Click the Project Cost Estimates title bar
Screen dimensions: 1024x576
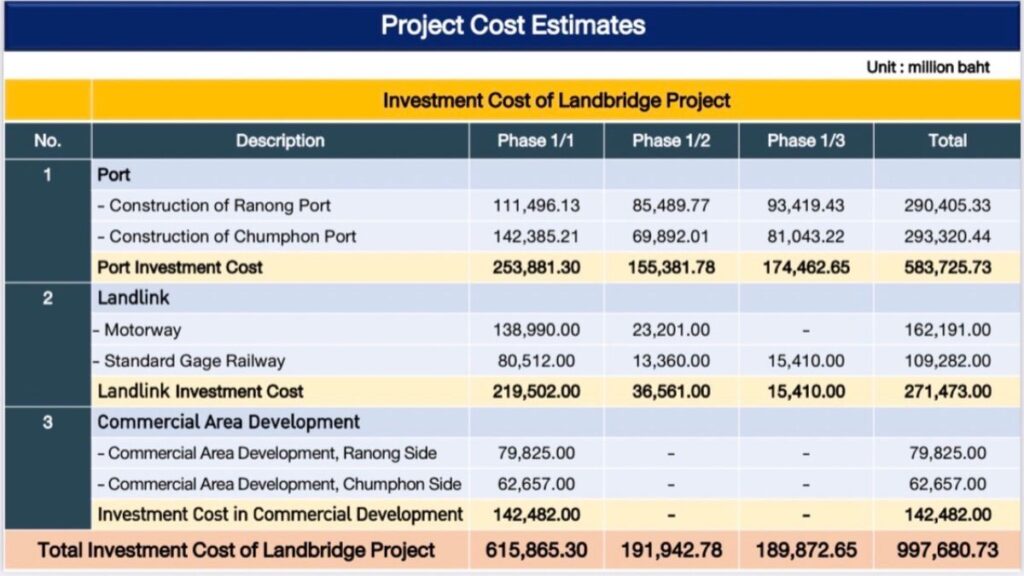512,24
